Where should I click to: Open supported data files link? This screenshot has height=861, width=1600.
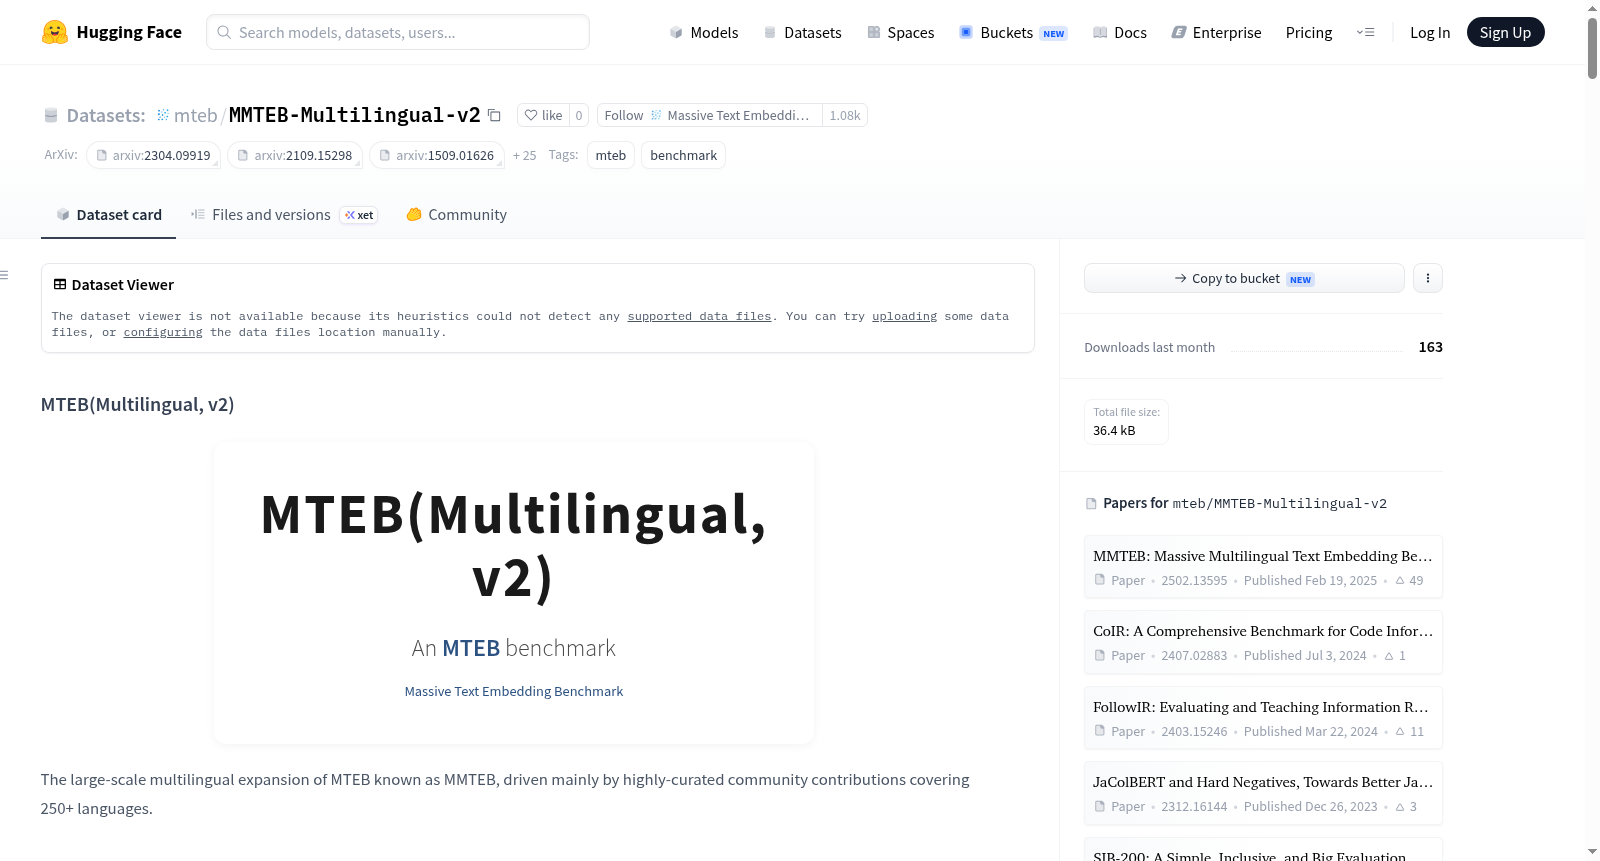[x=699, y=316]
